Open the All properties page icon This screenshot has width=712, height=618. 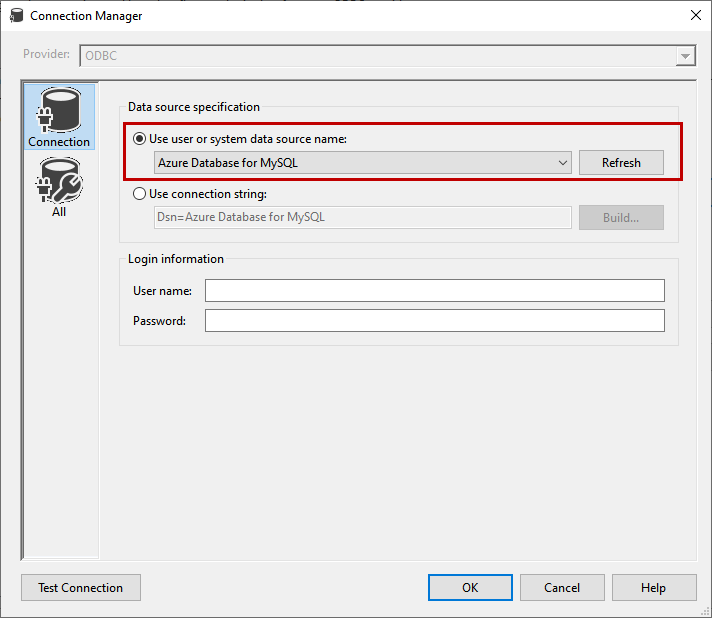[59, 187]
